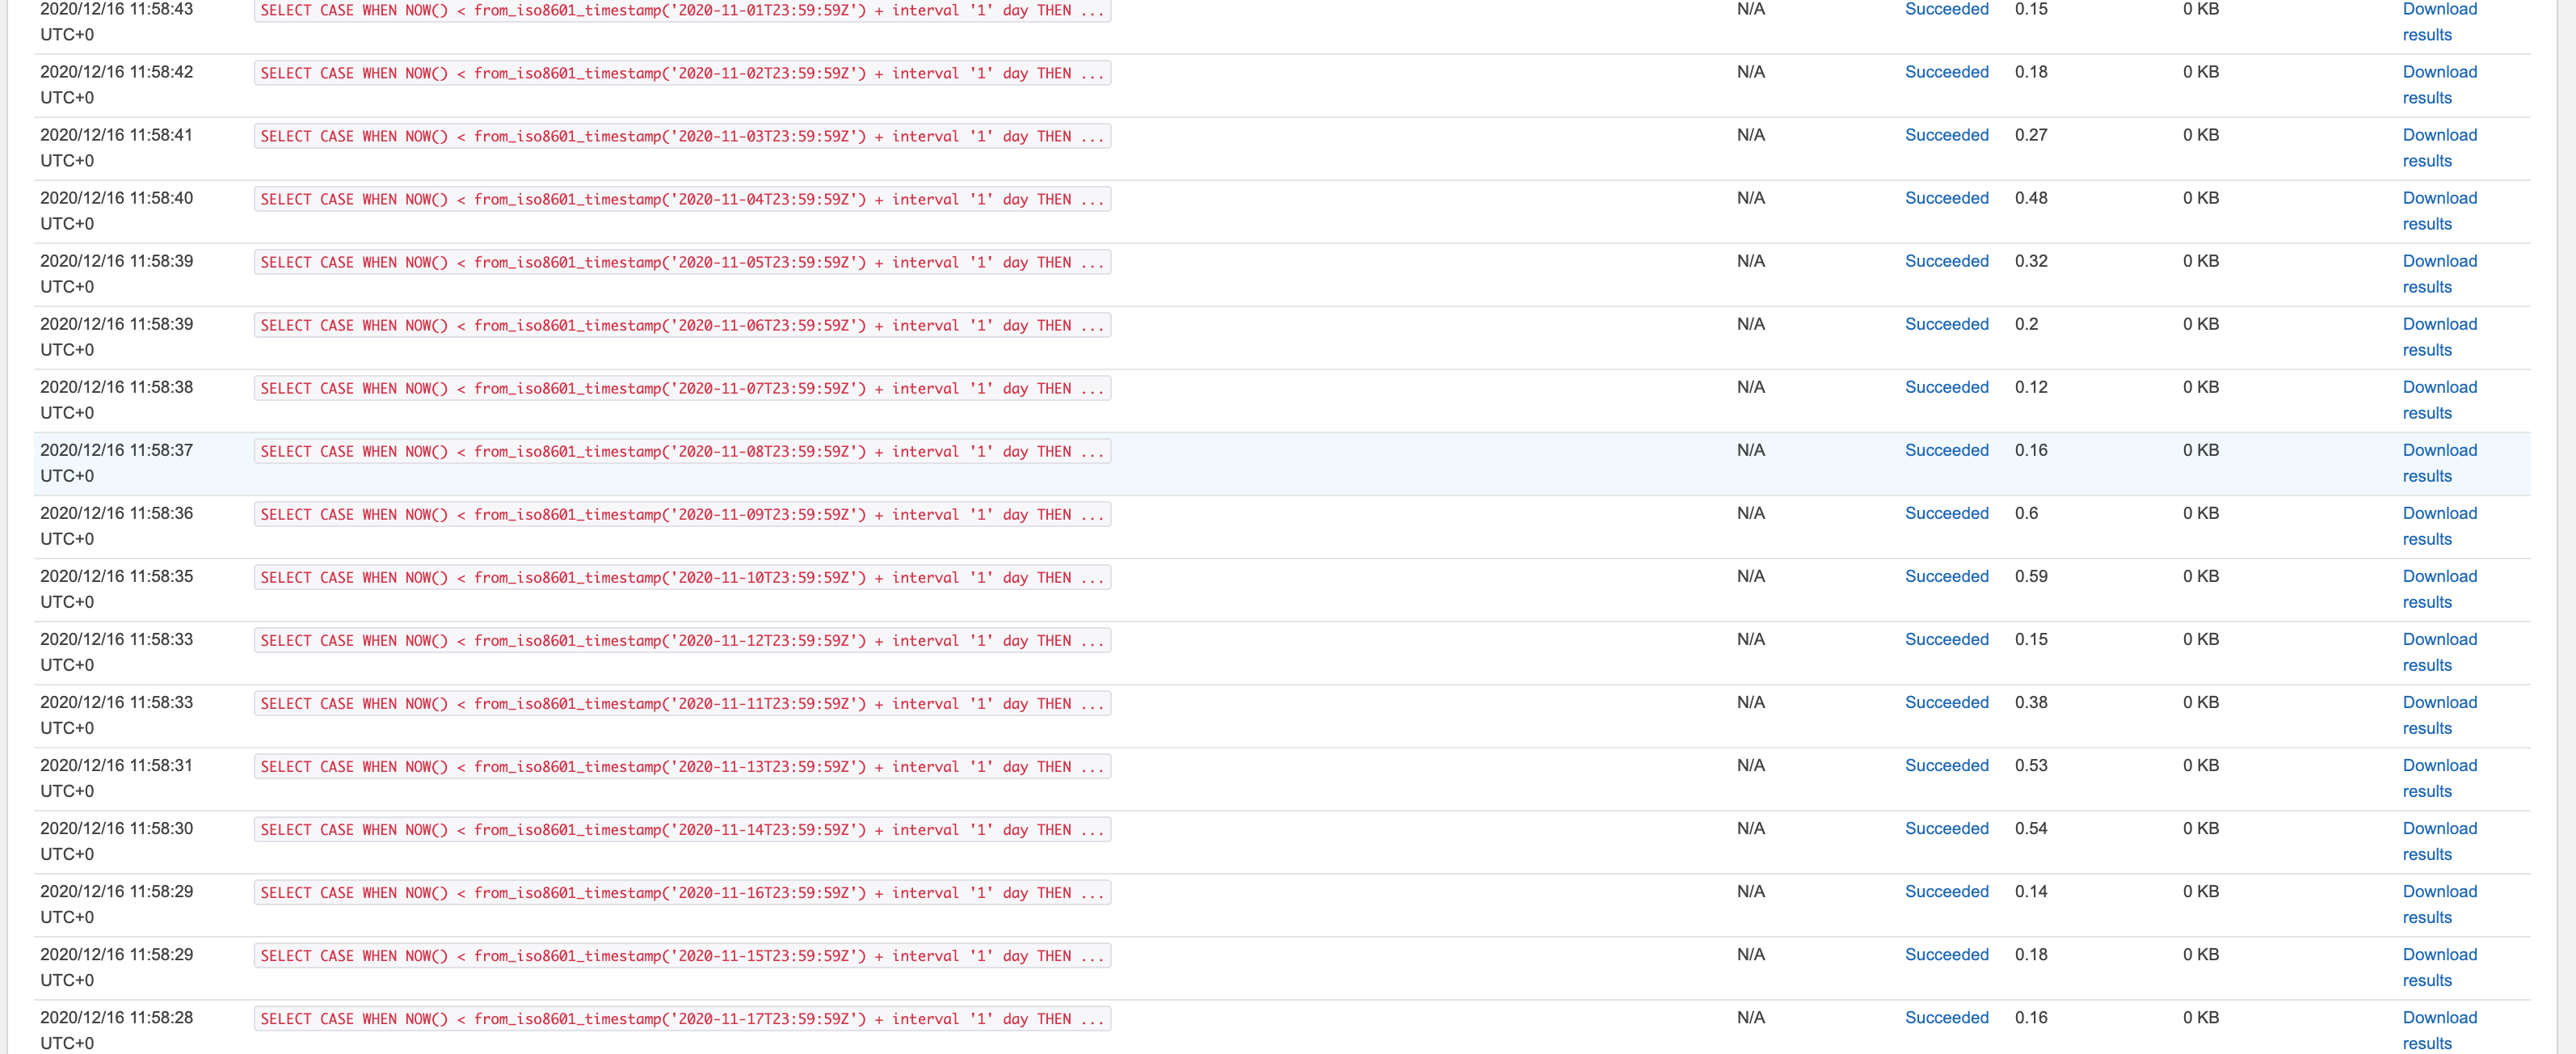2576x1054 pixels.
Task: Click Succeeded status of 11:58:40 query
Action: [1946, 198]
